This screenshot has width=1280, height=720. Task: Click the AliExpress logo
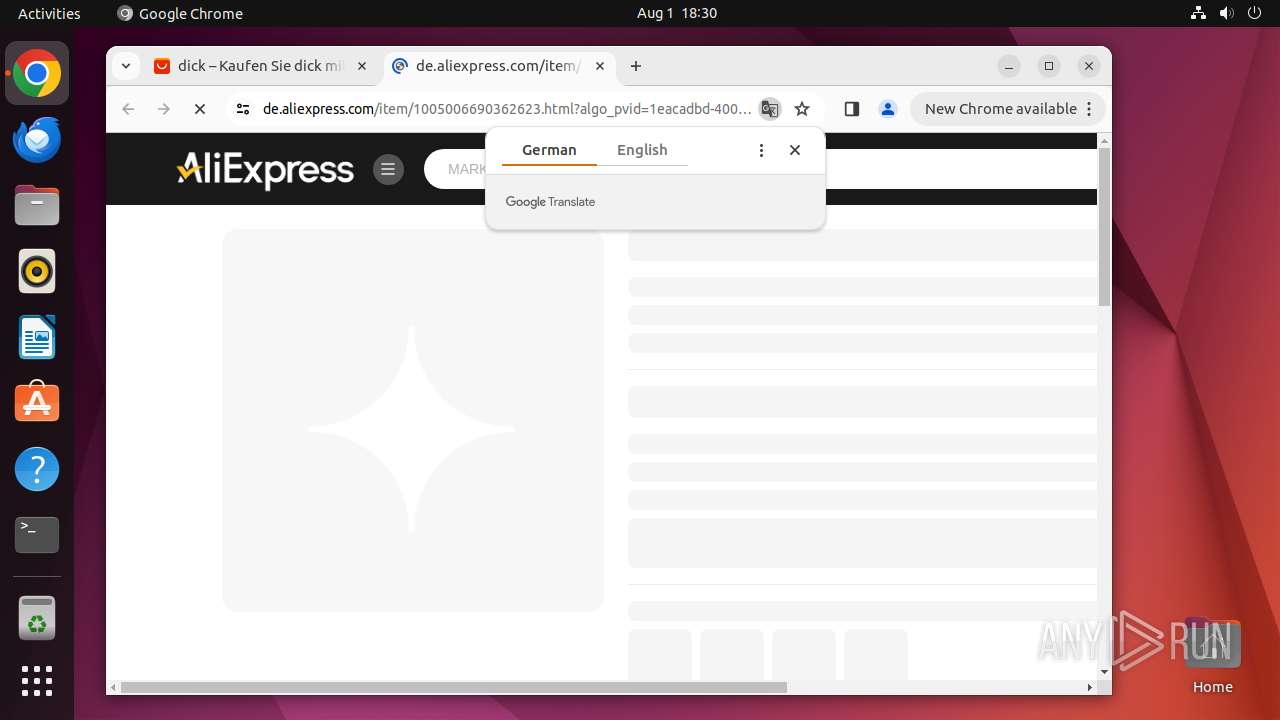click(265, 169)
